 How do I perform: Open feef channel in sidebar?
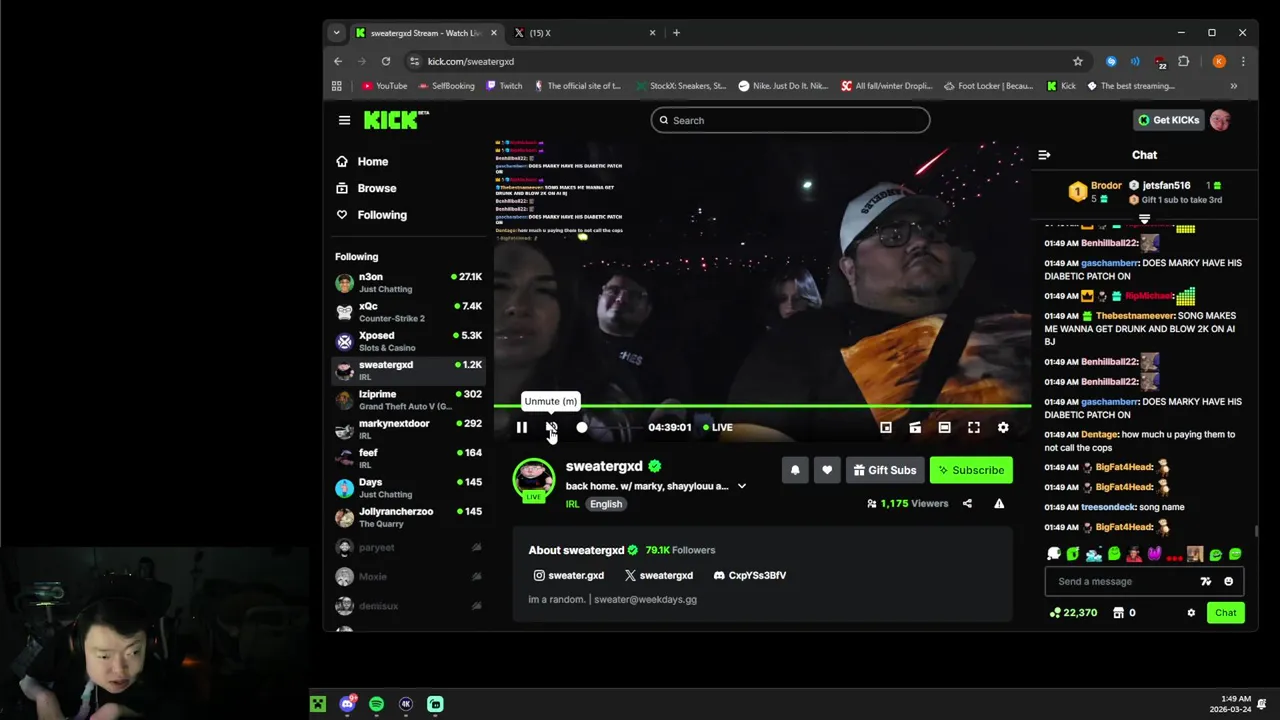coord(409,458)
